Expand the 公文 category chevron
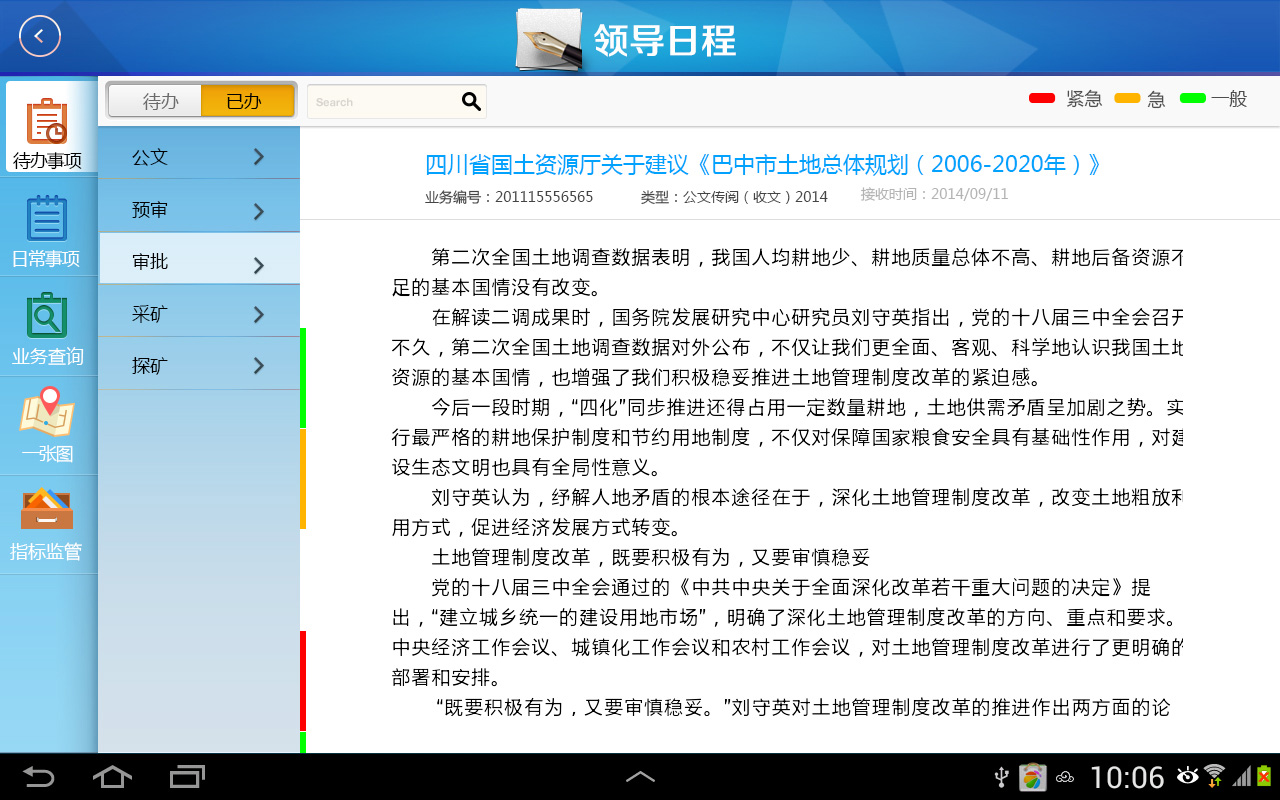This screenshot has width=1280, height=800. click(259, 157)
